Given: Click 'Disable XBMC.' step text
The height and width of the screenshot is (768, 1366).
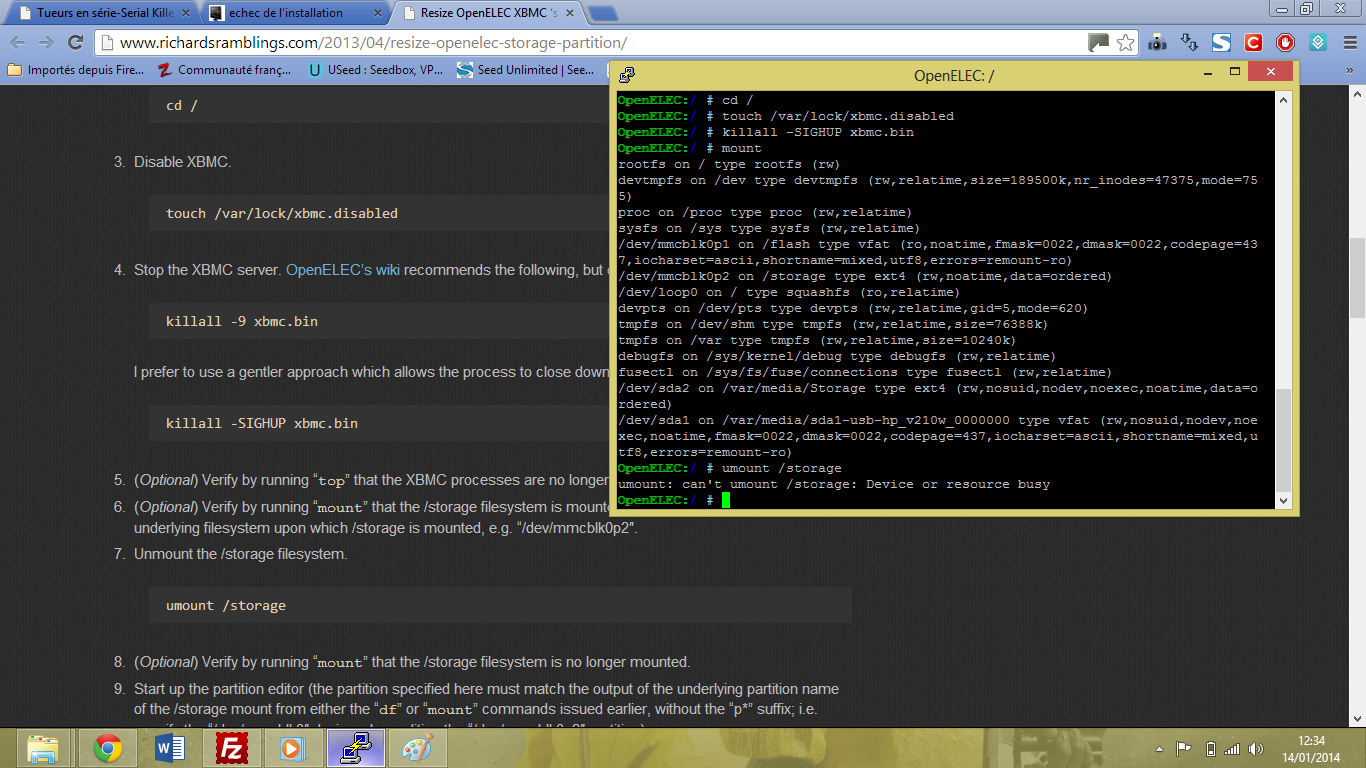Looking at the screenshot, I should [183, 162].
